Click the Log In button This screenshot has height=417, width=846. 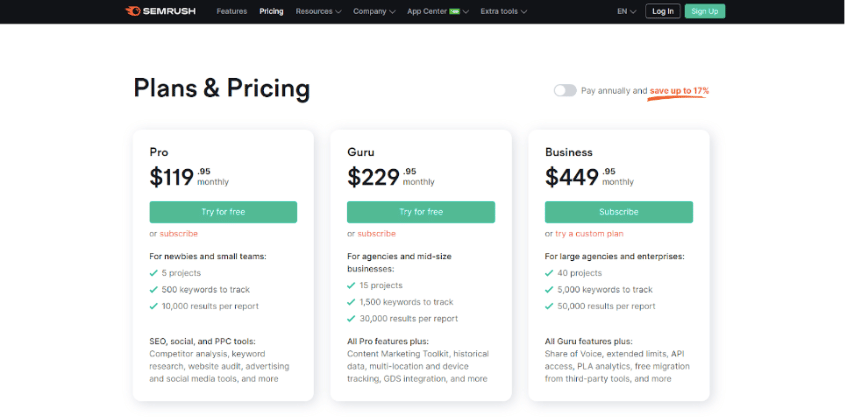pyautogui.click(x=663, y=11)
